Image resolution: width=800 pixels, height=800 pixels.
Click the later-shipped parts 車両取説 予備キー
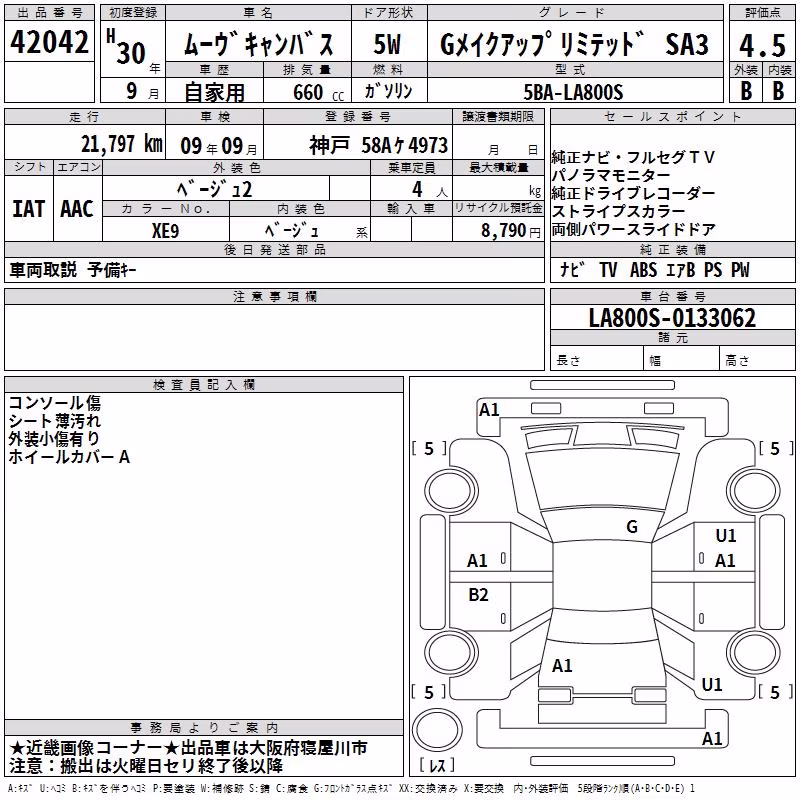(73, 270)
